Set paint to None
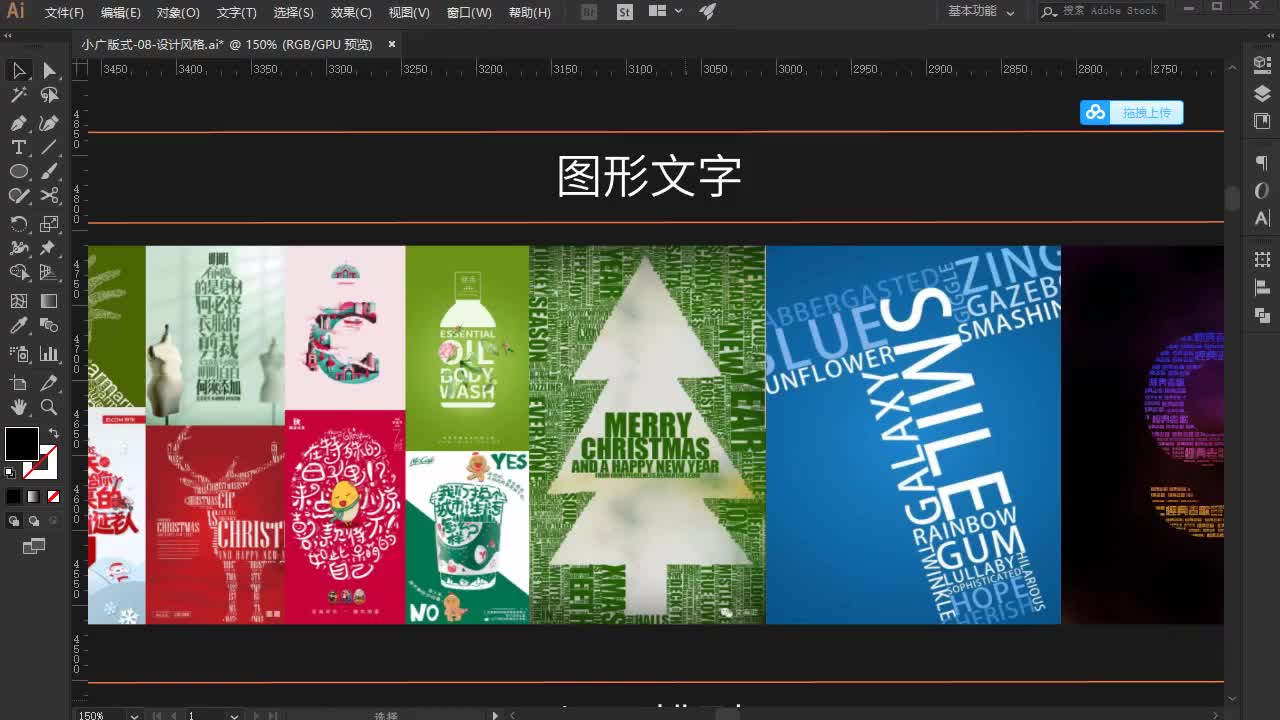 (53, 496)
